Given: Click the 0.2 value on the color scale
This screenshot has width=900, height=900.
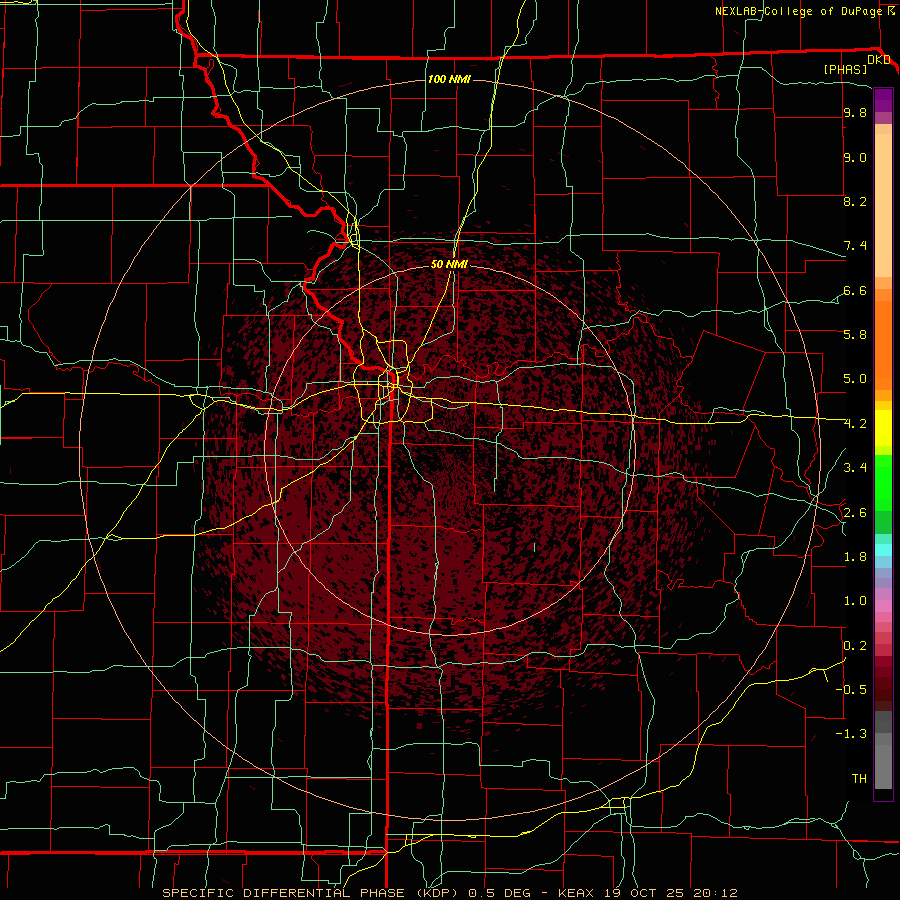Looking at the screenshot, I should click(855, 646).
